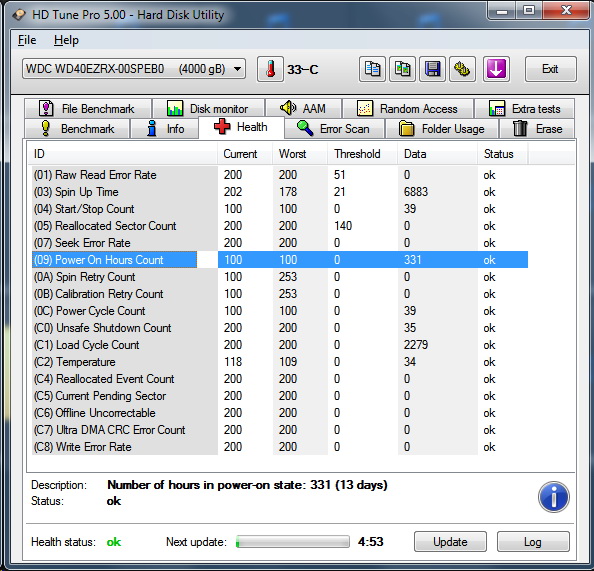Click the 4:53 countdown timer
Viewport: 594px width, 571px height.
click(x=370, y=542)
